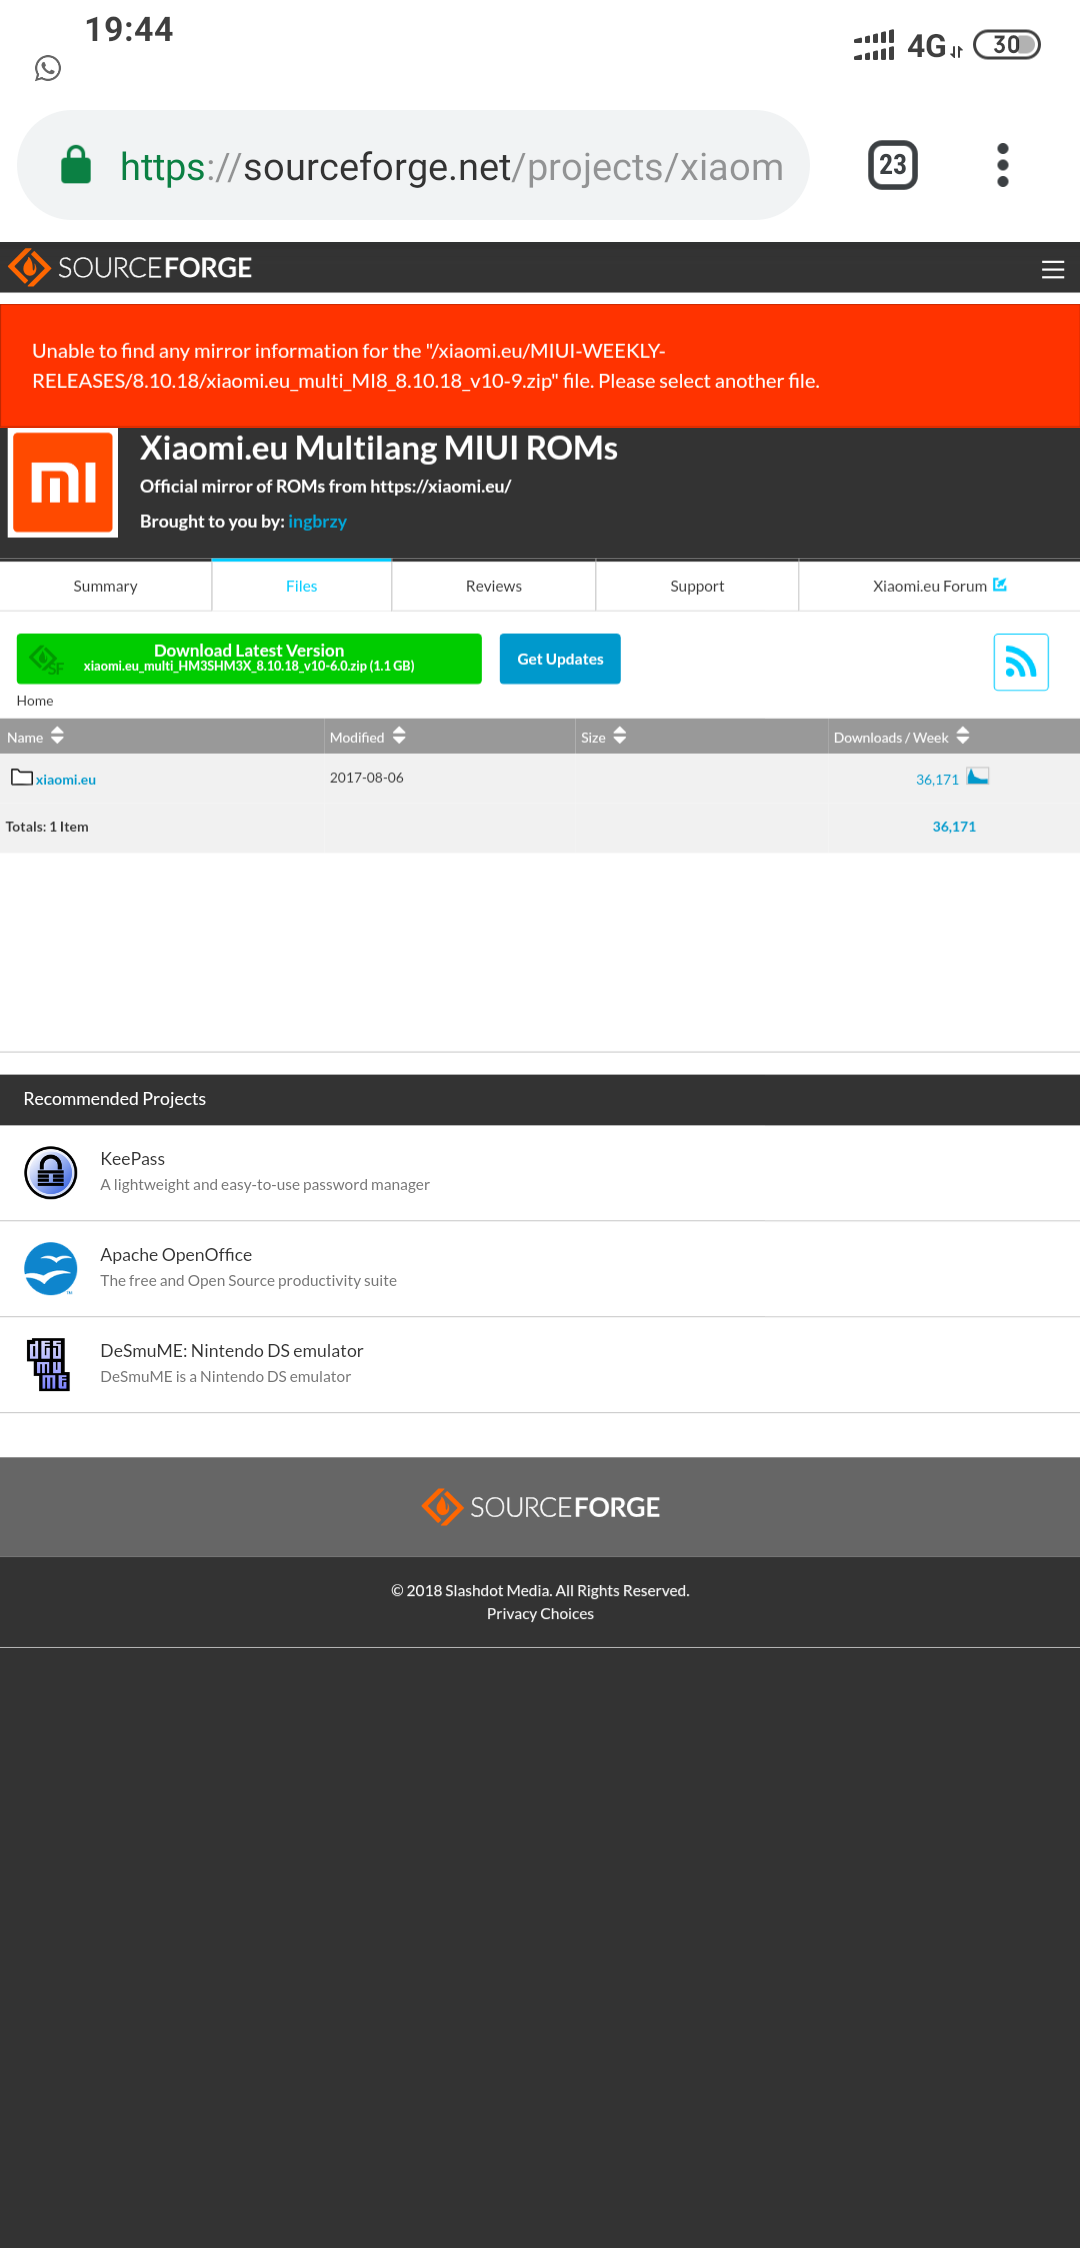1080x2248 pixels.
Task: View downloads chart icon for xiaomi.eu
Action: 978,776
